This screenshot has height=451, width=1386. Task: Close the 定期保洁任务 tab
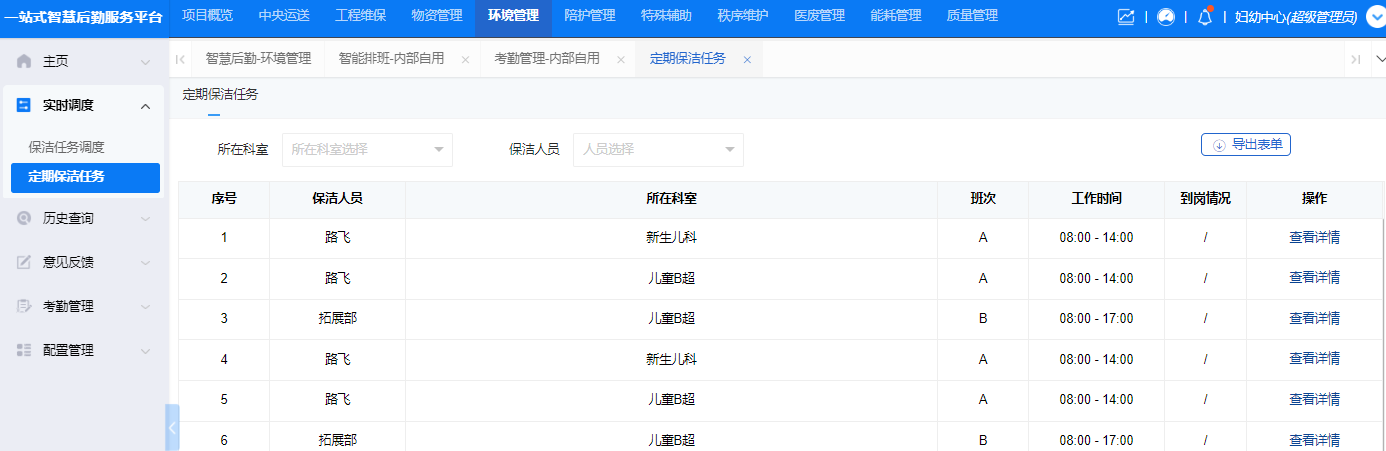pyautogui.click(x=747, y=60)
